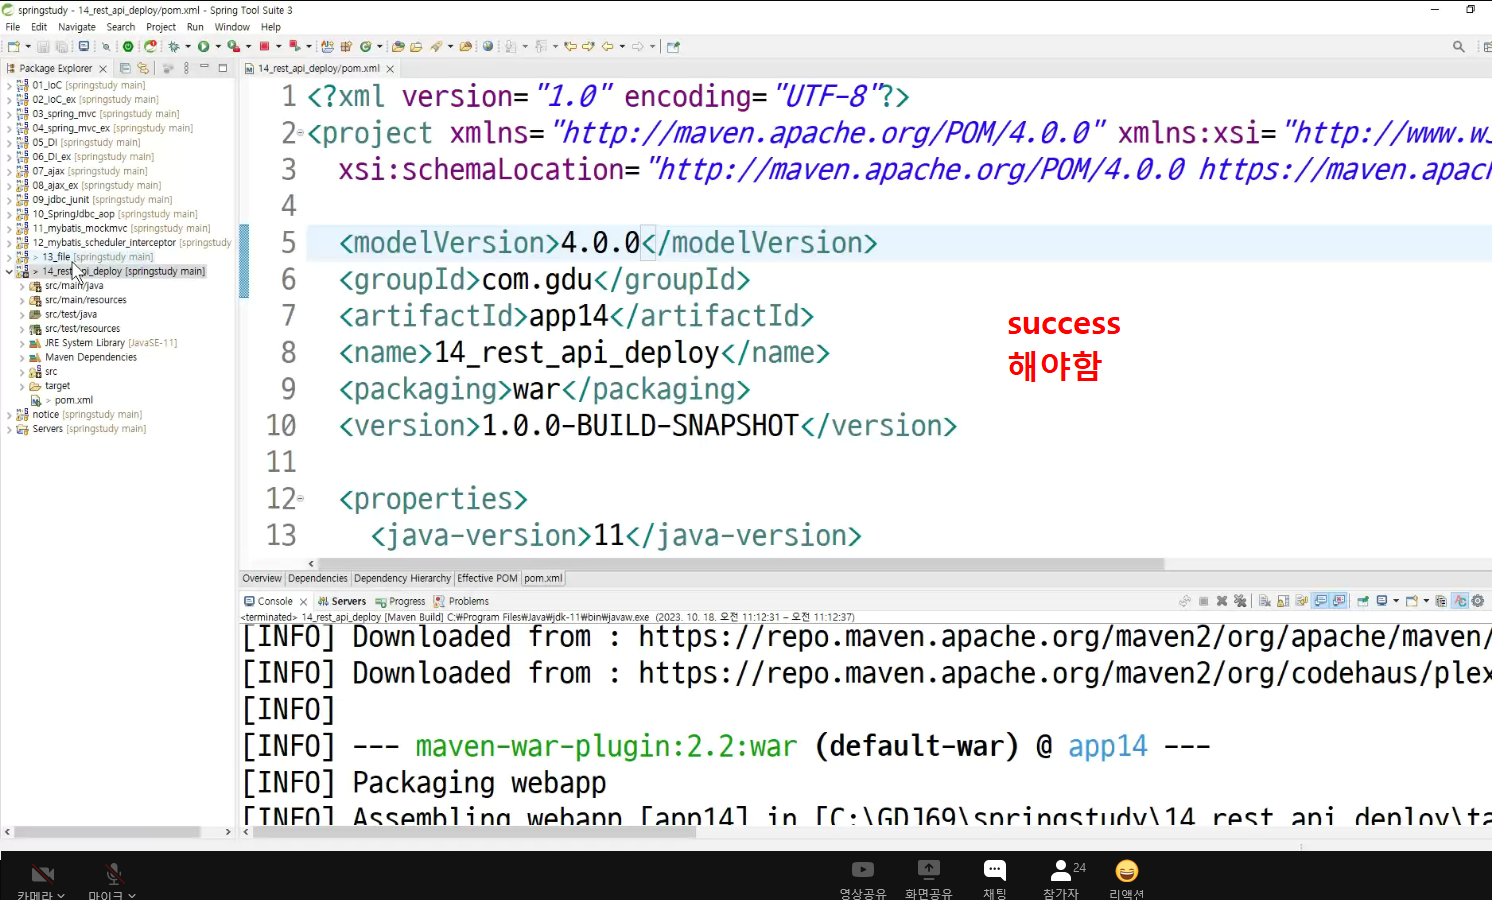
Task: Click Pin Console icon
Action: (1363, 601)
